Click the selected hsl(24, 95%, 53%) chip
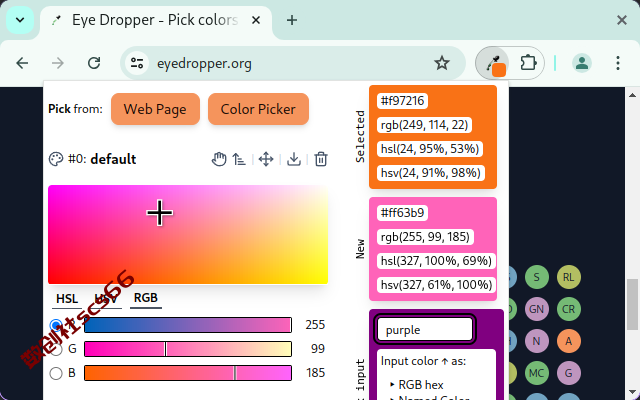The height and width of the screenshot is (400, 640). point(430,149)
